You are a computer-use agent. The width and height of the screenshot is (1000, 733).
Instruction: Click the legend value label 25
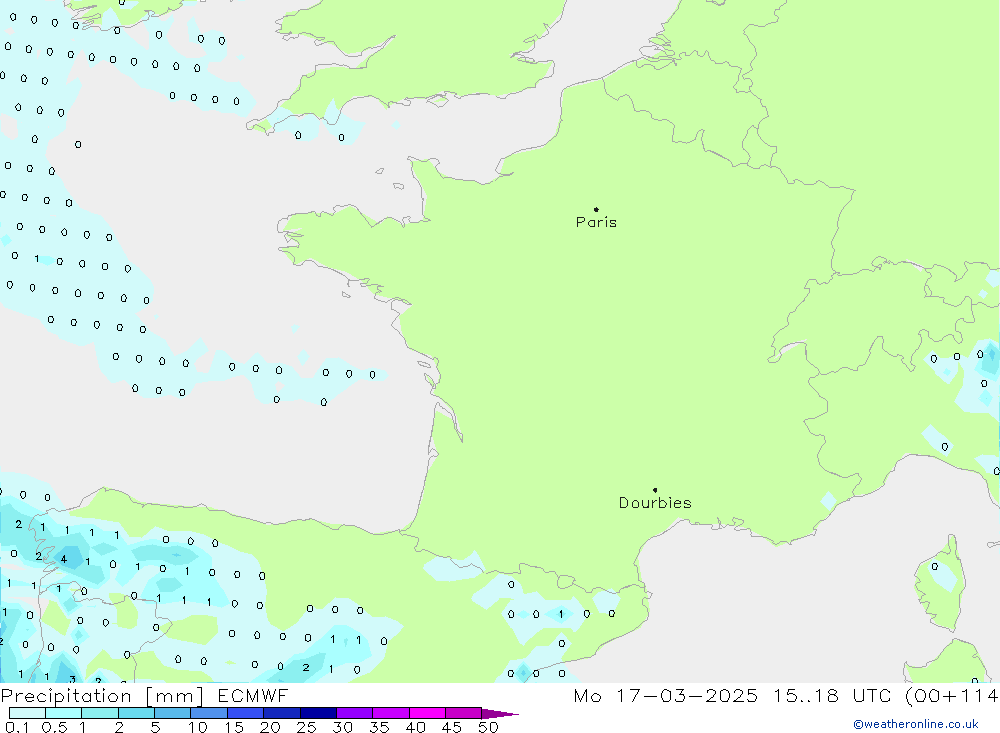point(307,727)
